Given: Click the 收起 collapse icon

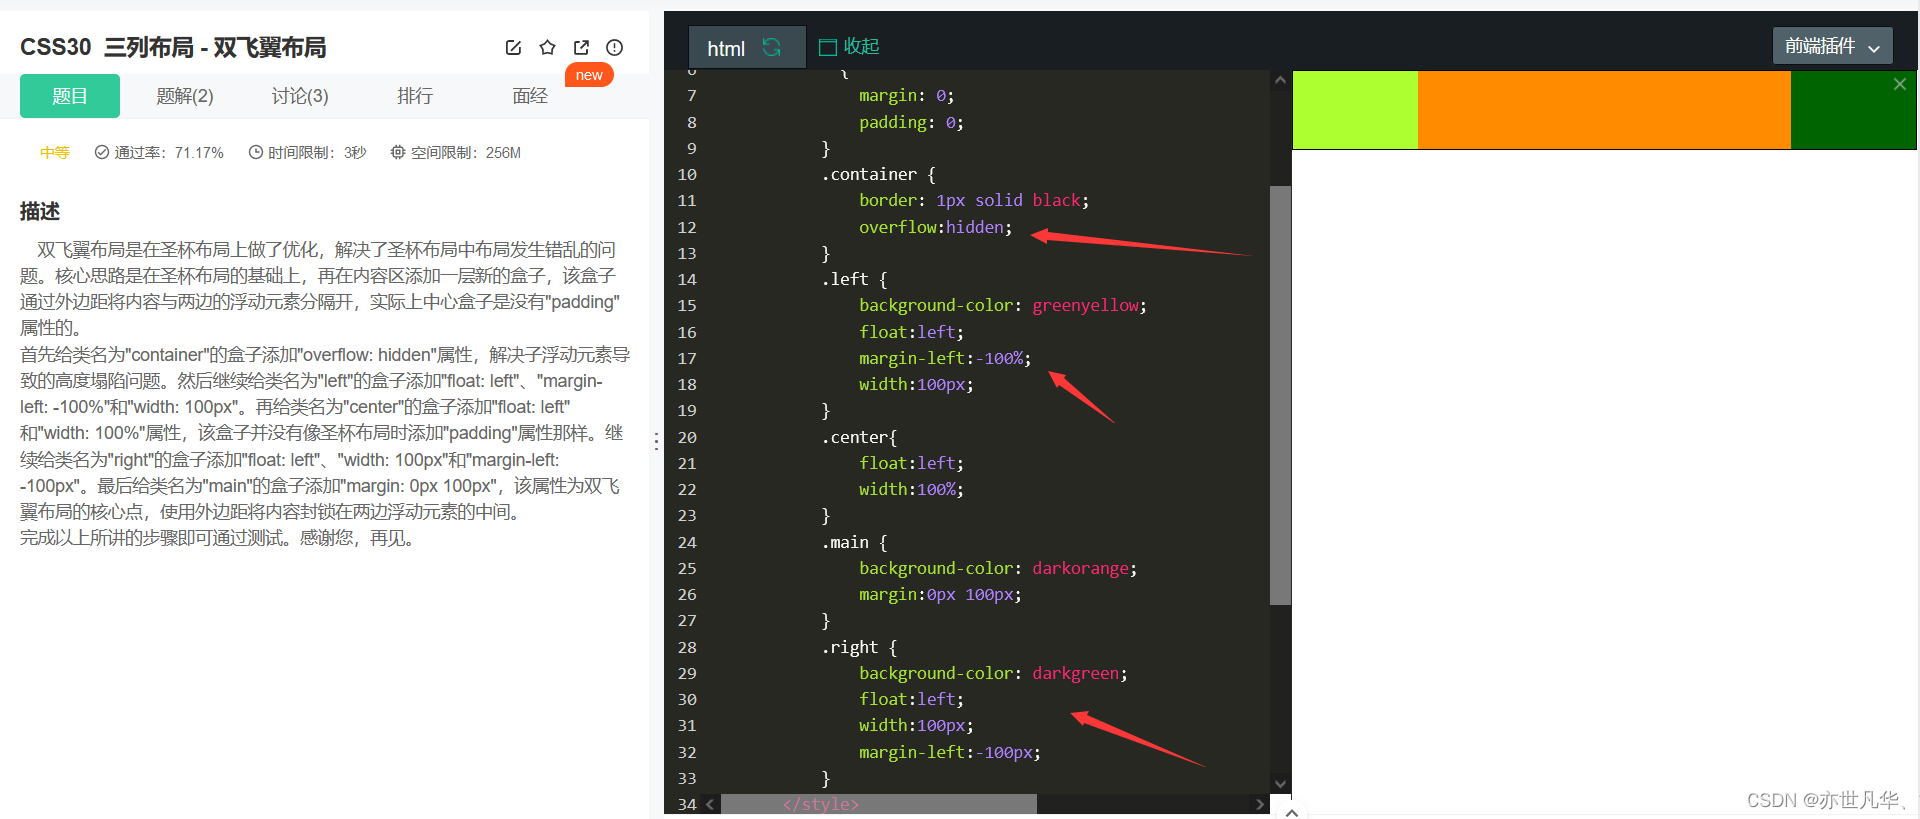Looking at the screenshot, I should click(x=828, y=47).
